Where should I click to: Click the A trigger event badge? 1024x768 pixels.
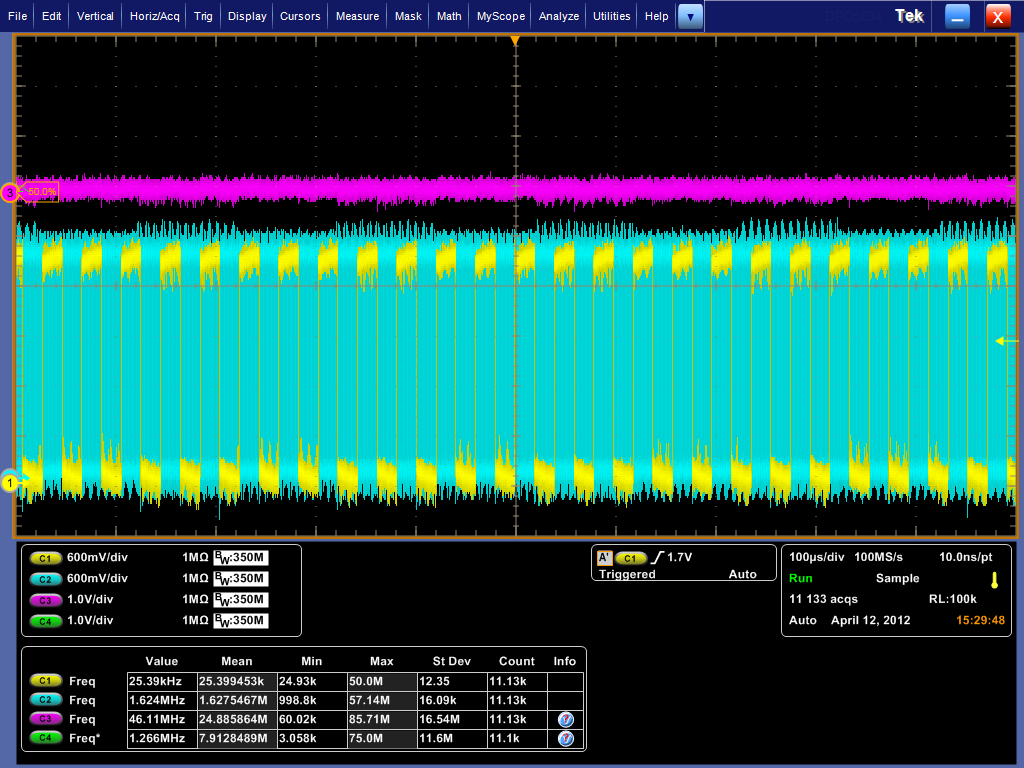tap(604, 558)
